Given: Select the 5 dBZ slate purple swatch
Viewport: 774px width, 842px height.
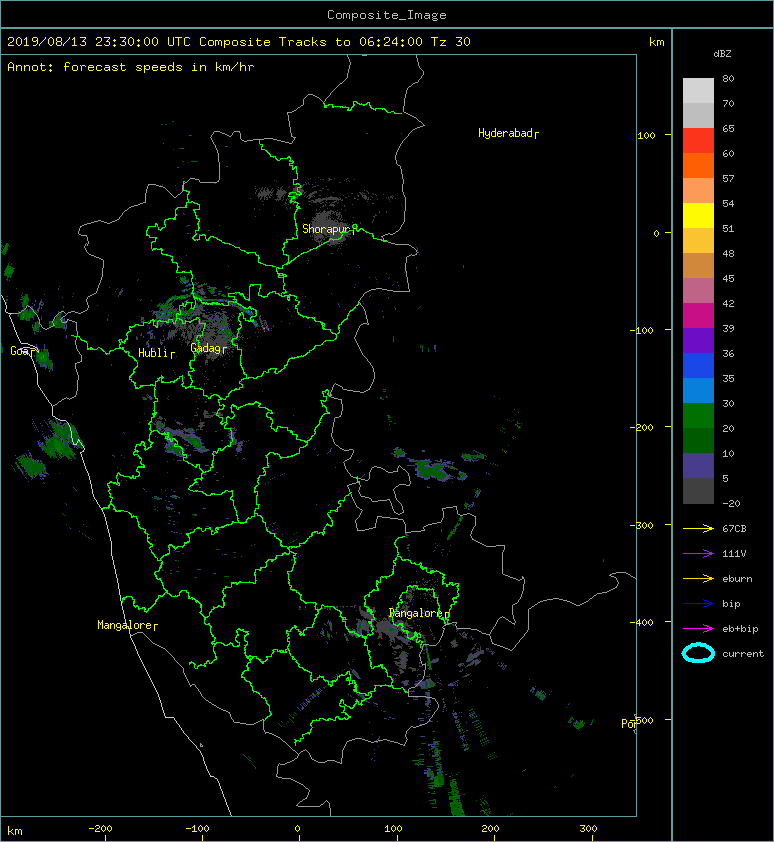Looking at the screenshot, I should [698, 465].
